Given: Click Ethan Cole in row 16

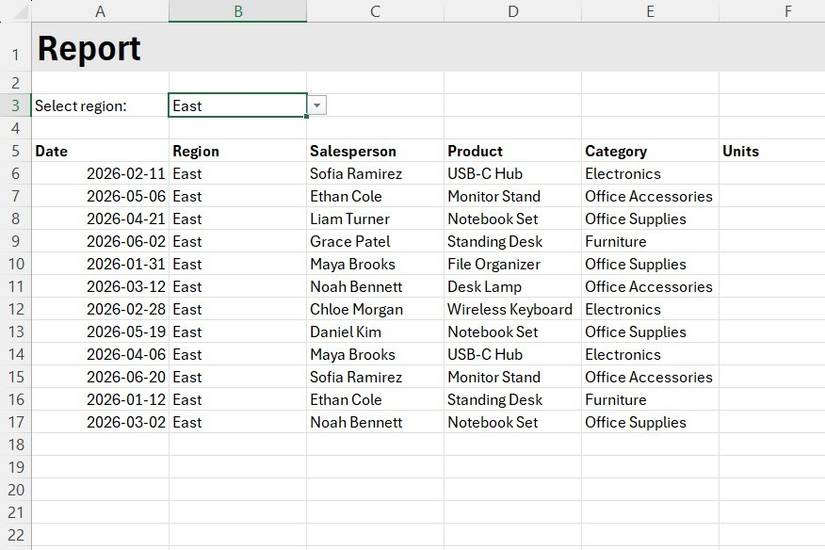Looking at the screenshot, I should [375, 399].
